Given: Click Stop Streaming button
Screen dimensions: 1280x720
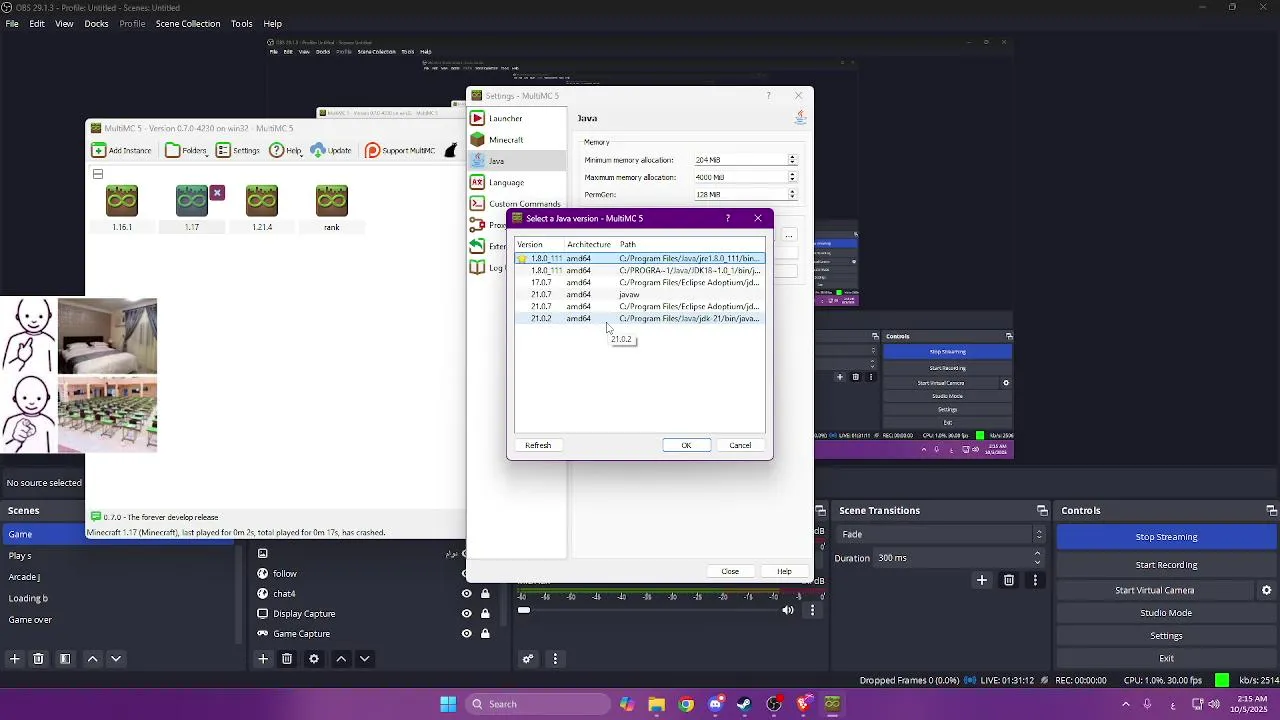Looking at the screenshot, I should pos(1166,537).
